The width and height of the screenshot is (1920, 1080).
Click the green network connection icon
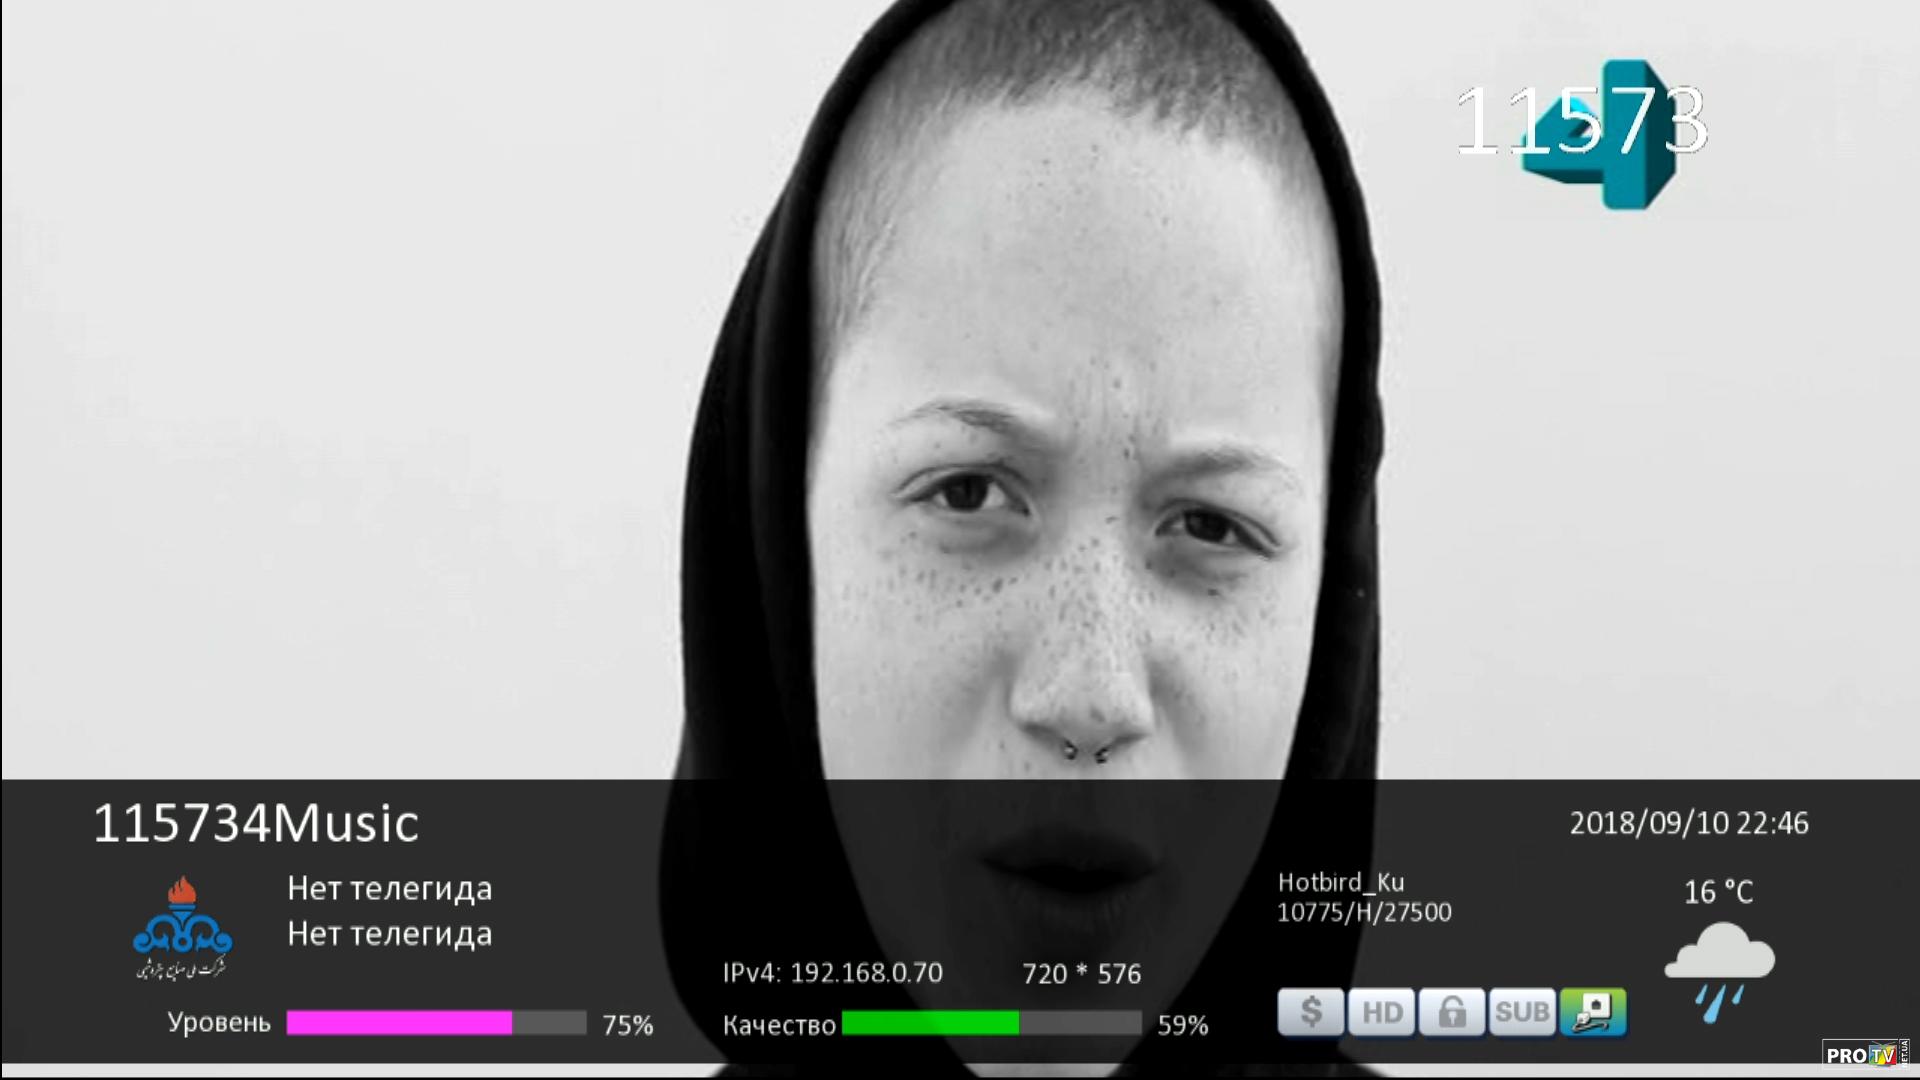click(x=1592, y=1013)
